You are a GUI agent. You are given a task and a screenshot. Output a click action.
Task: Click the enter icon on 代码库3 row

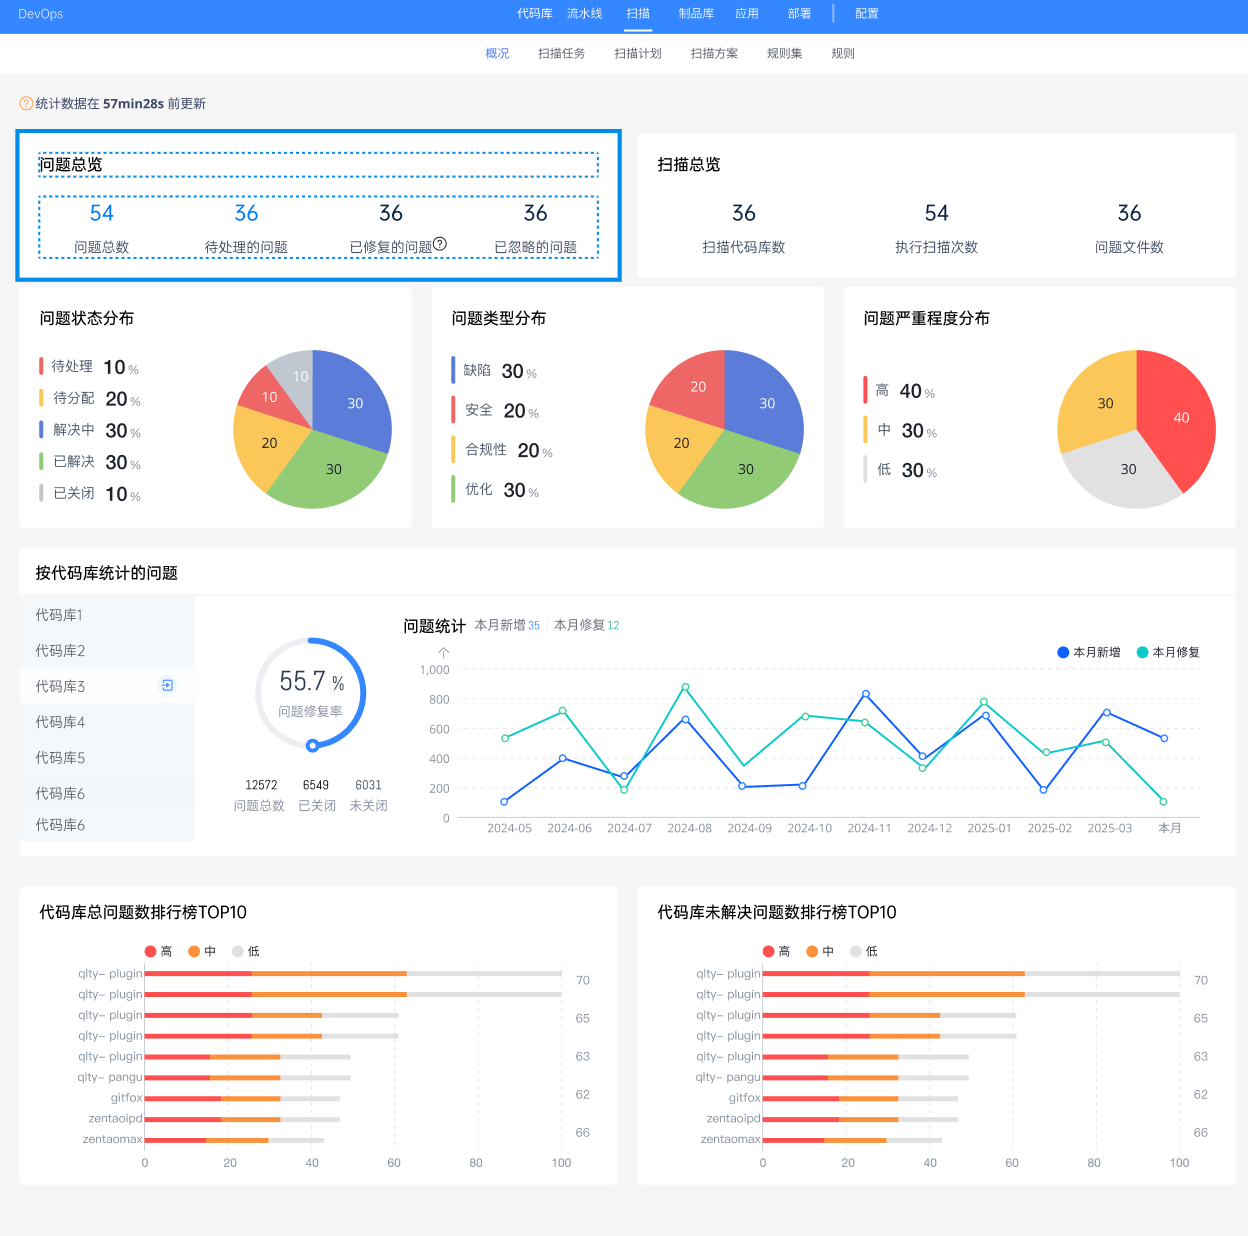tap(167, 685)
